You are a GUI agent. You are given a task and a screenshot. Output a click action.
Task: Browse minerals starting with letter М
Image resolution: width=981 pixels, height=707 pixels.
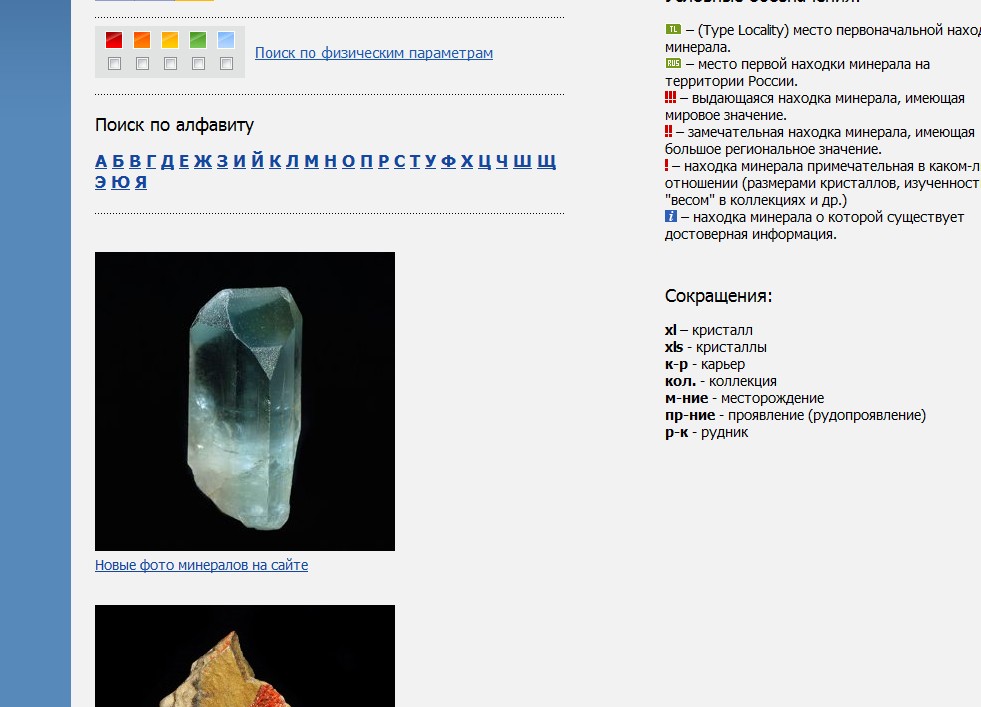312,161
